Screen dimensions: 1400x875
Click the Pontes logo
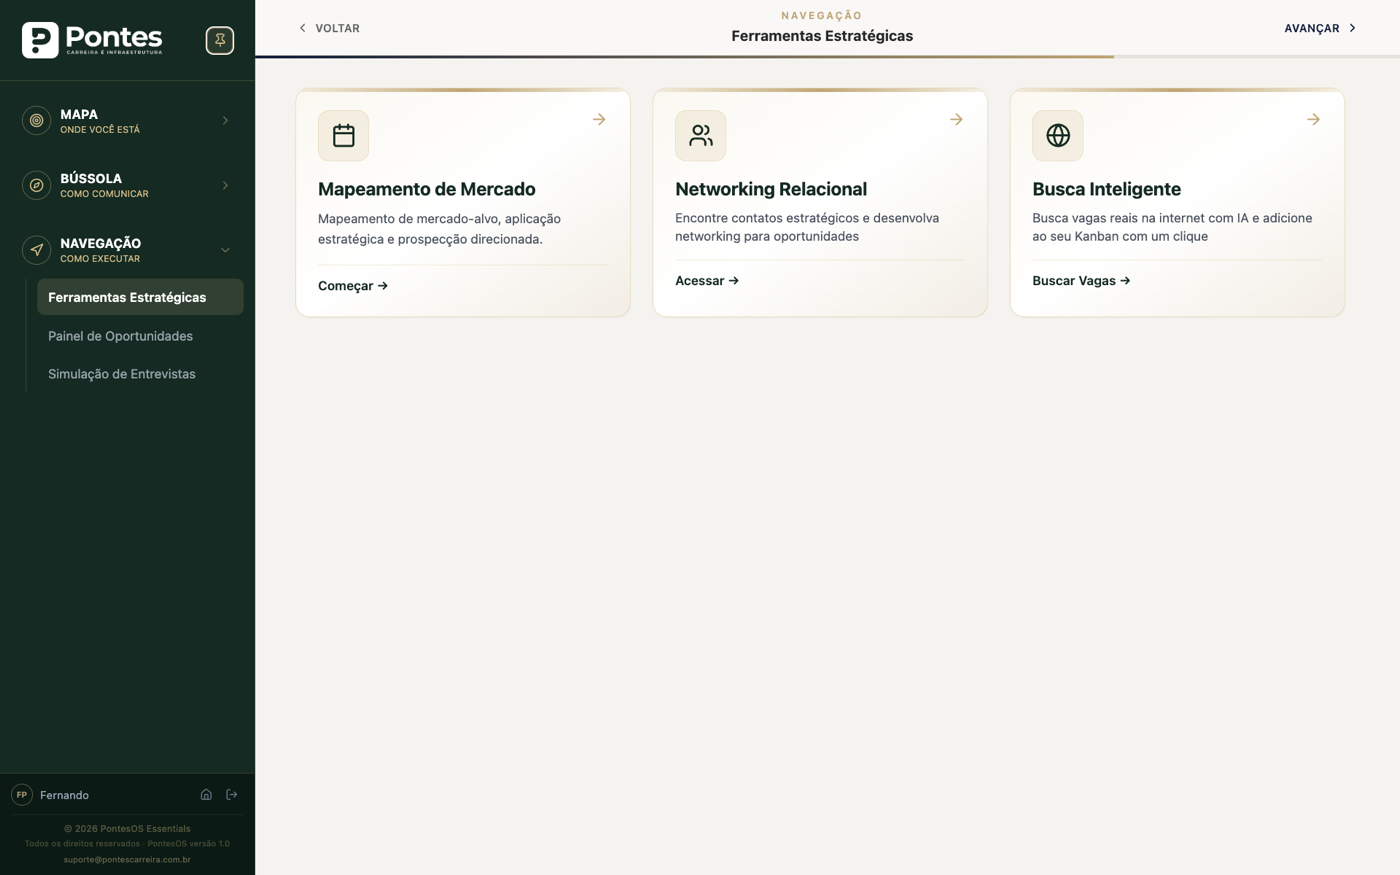pos(92,40)
